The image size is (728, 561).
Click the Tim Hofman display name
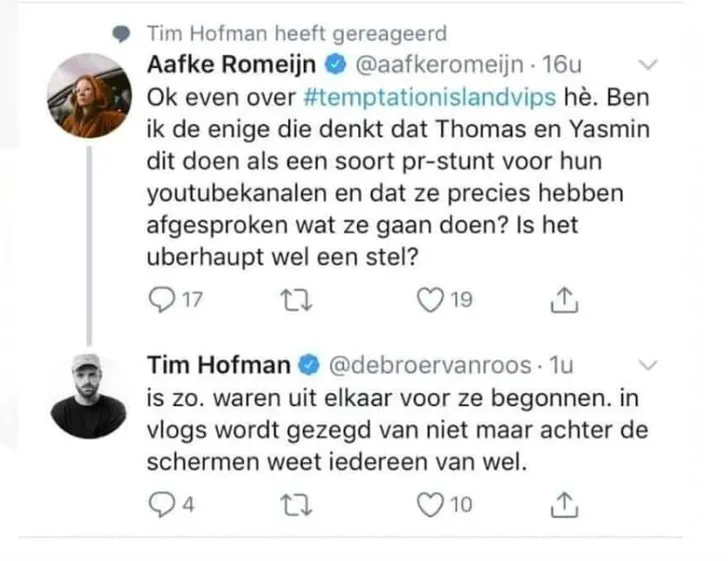(x=219, y=363)
